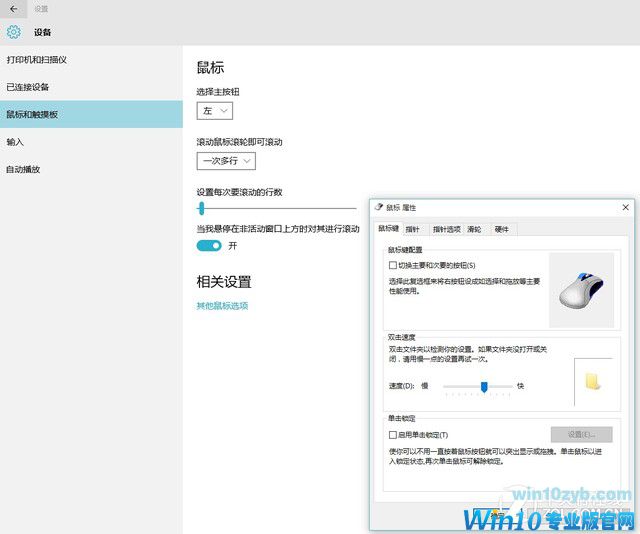Open the 其他鼠标选项 link
The width and height of the screenshot is (640, 534).
[222, 306]
